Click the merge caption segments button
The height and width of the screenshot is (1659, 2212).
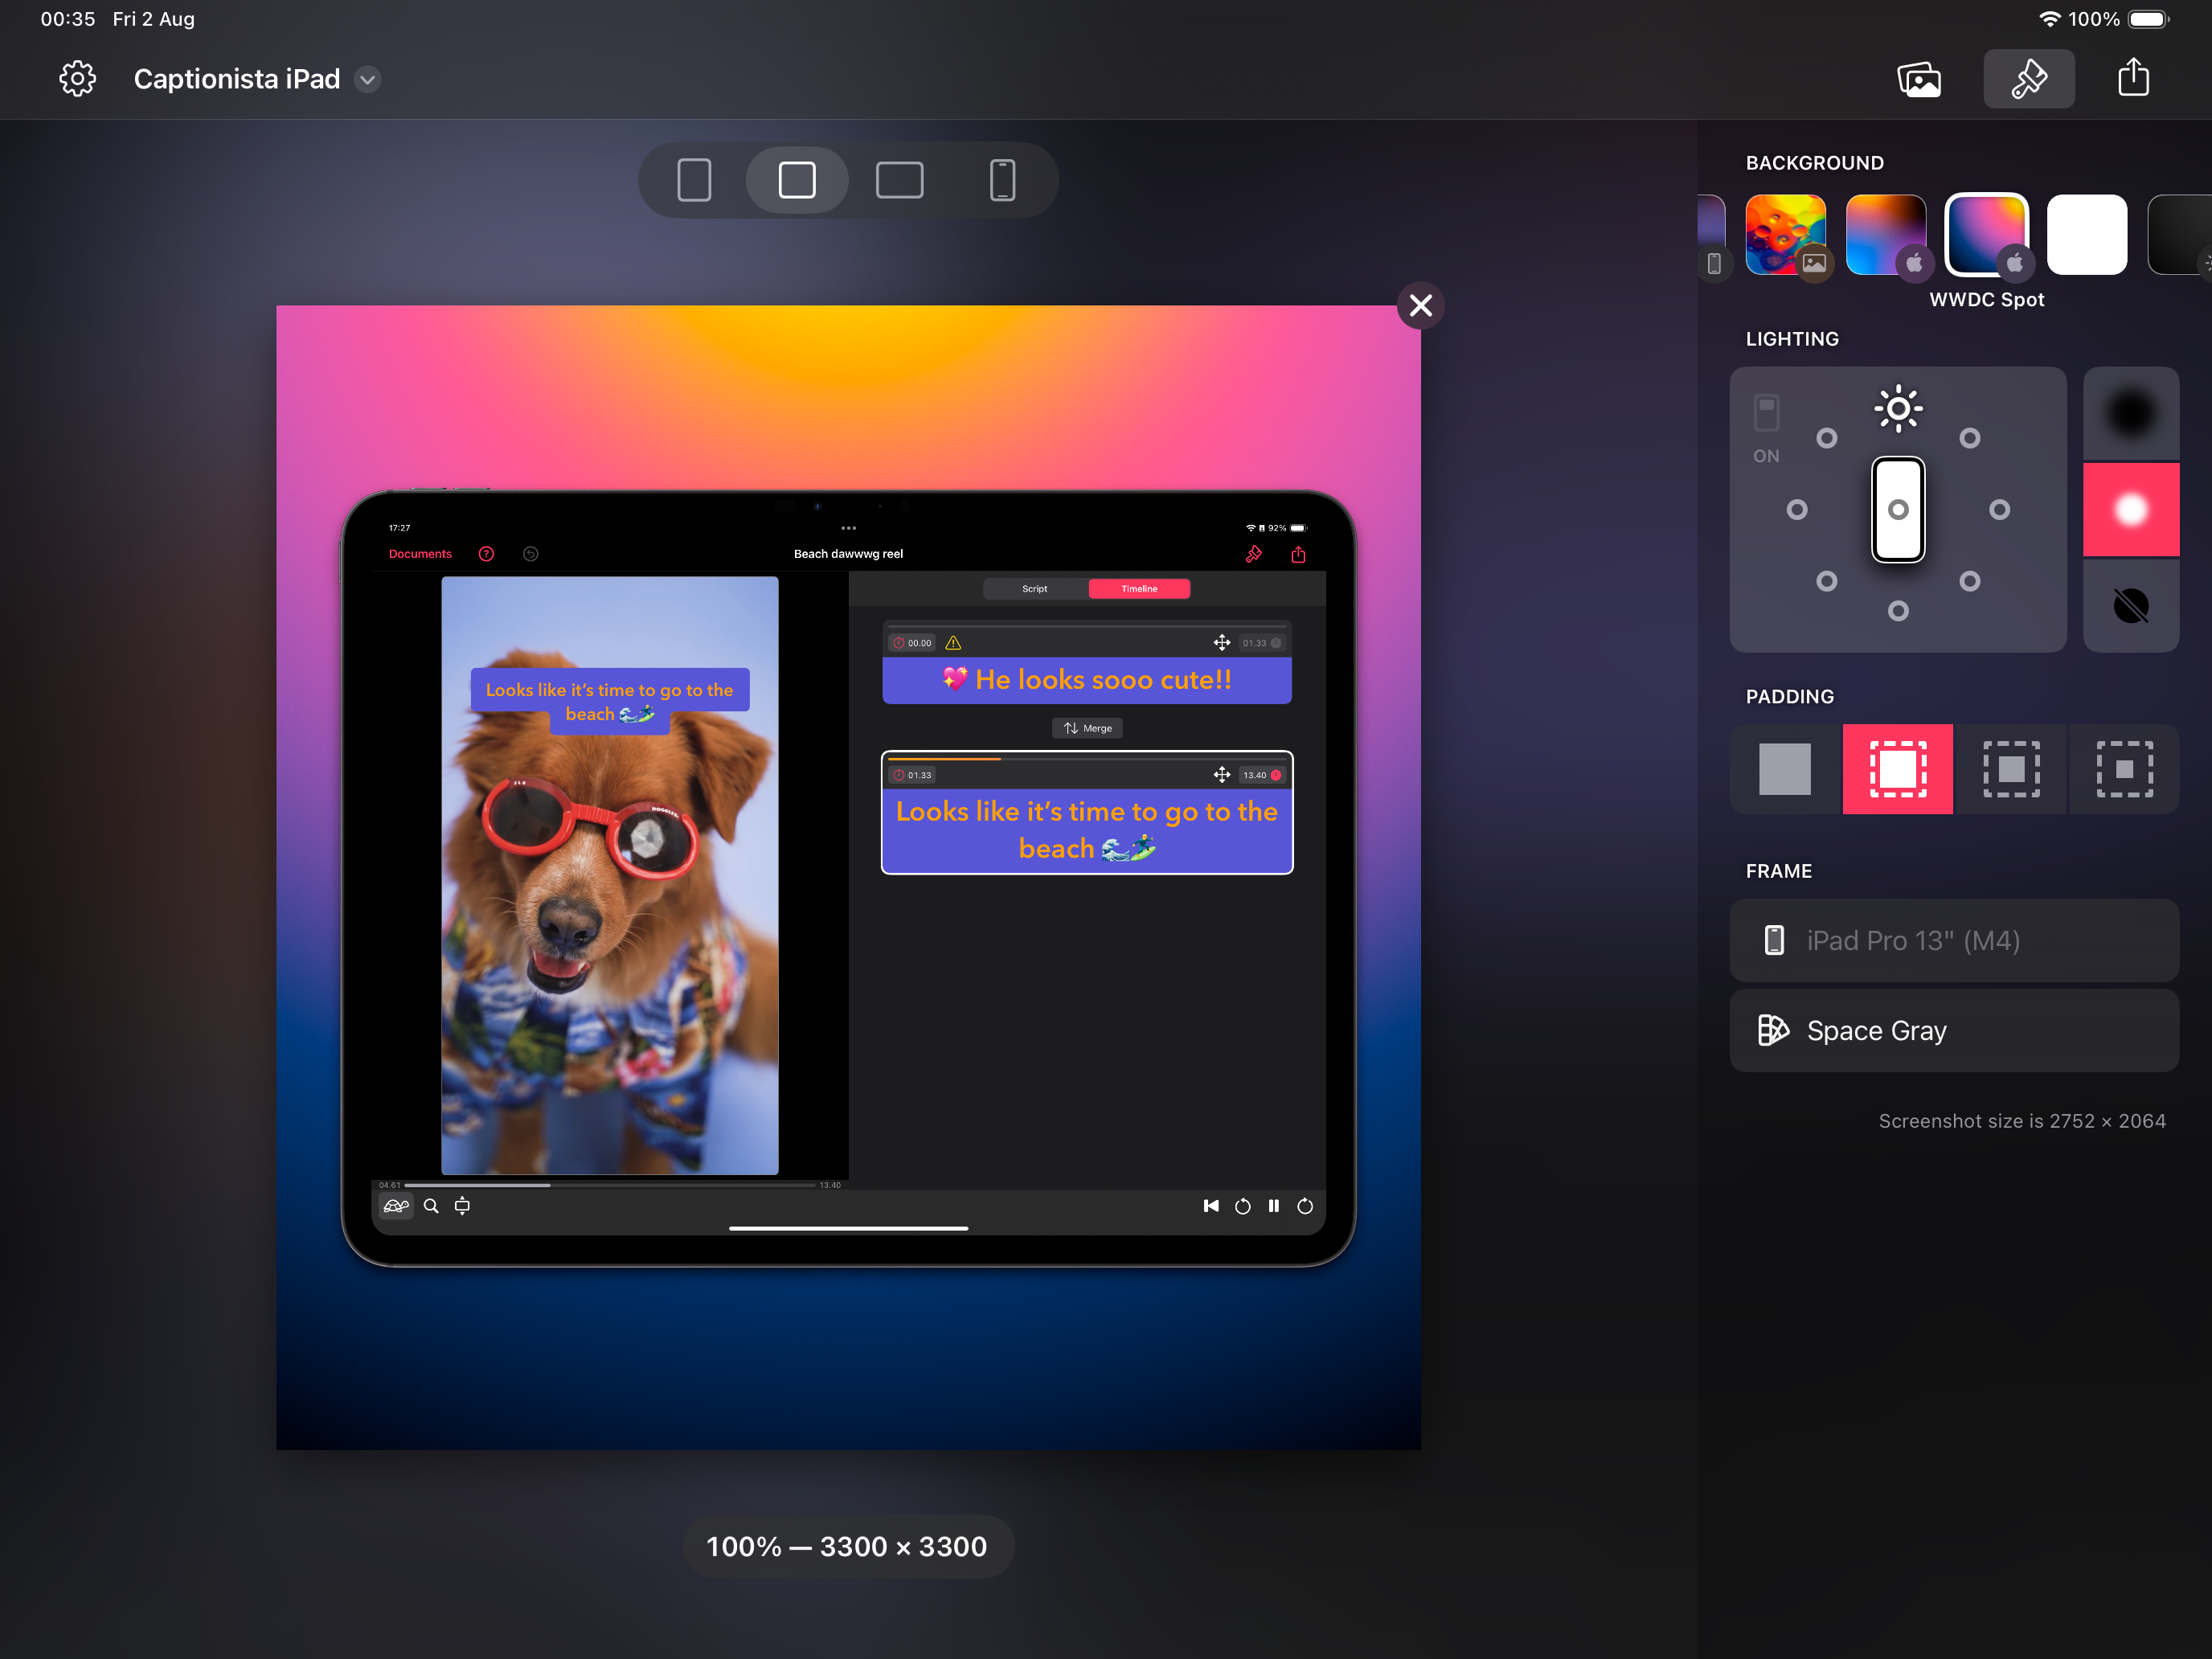pos(1088,728)
